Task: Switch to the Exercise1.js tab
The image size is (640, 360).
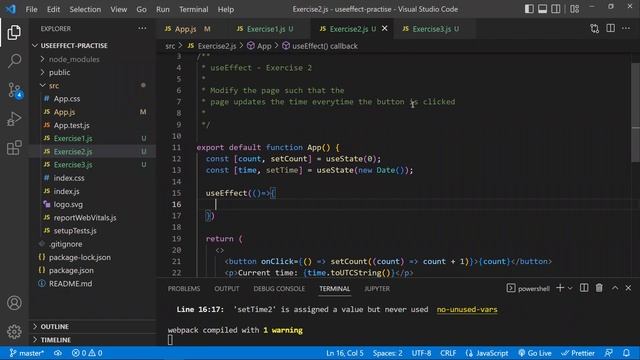Action: click(x=270, y=29)
